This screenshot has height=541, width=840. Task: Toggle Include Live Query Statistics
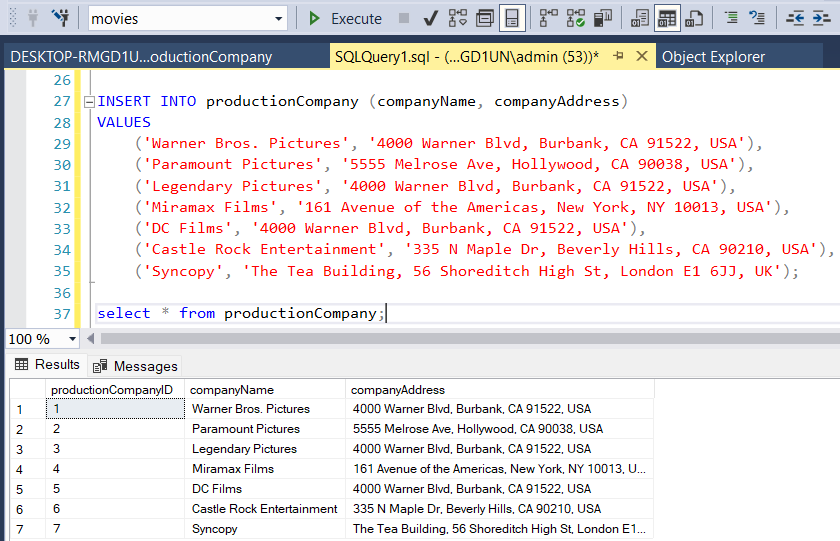pos(576,18)
